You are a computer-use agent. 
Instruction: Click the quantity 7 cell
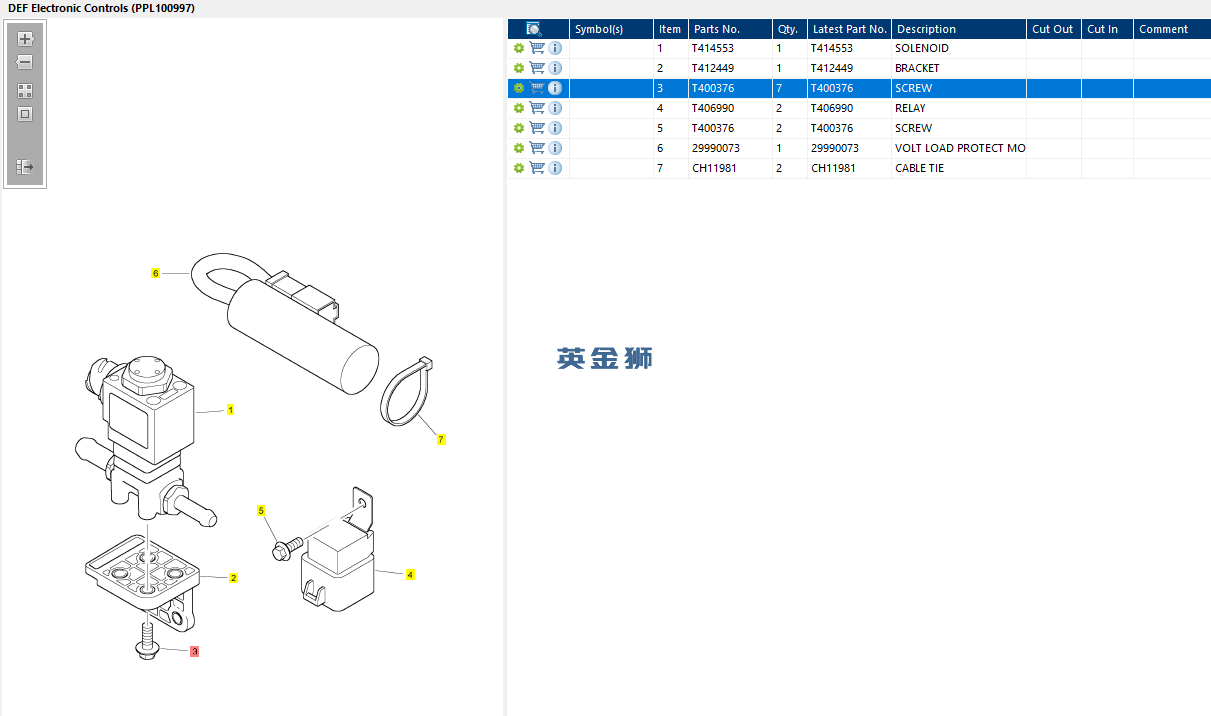(790, 88)
